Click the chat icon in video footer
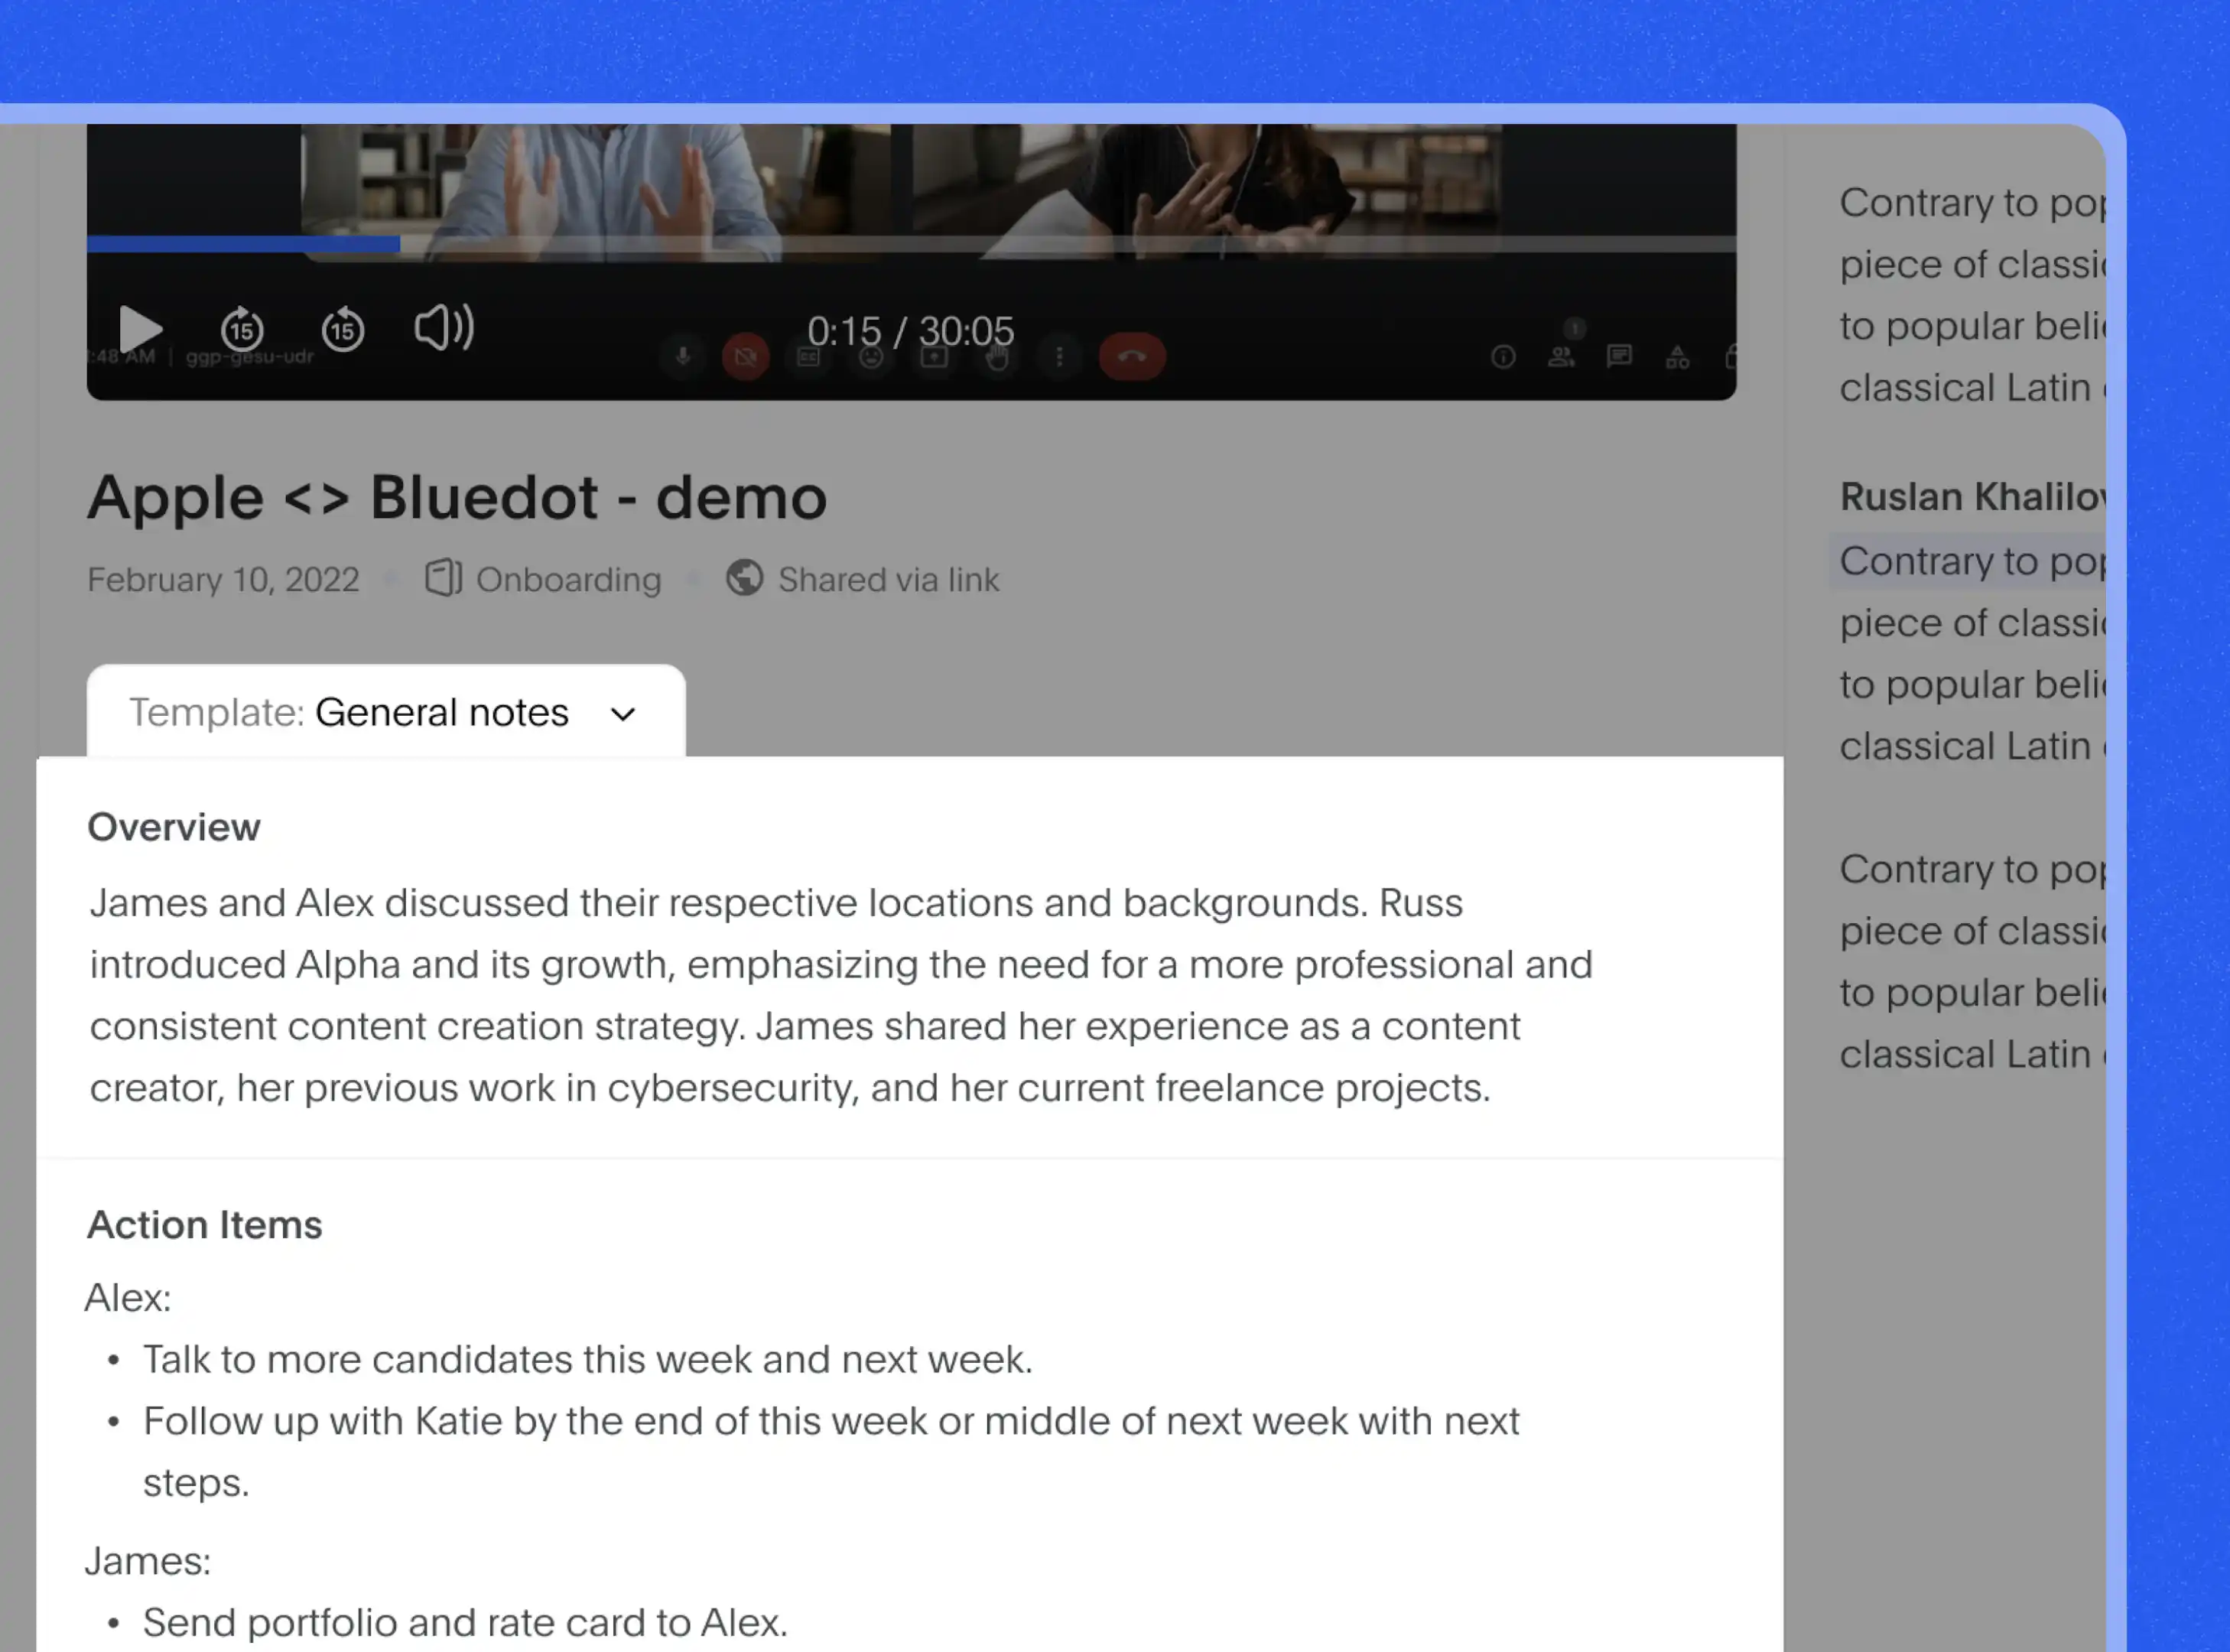Screen dimensions: 2230x1652 [x=1619, y=357]
